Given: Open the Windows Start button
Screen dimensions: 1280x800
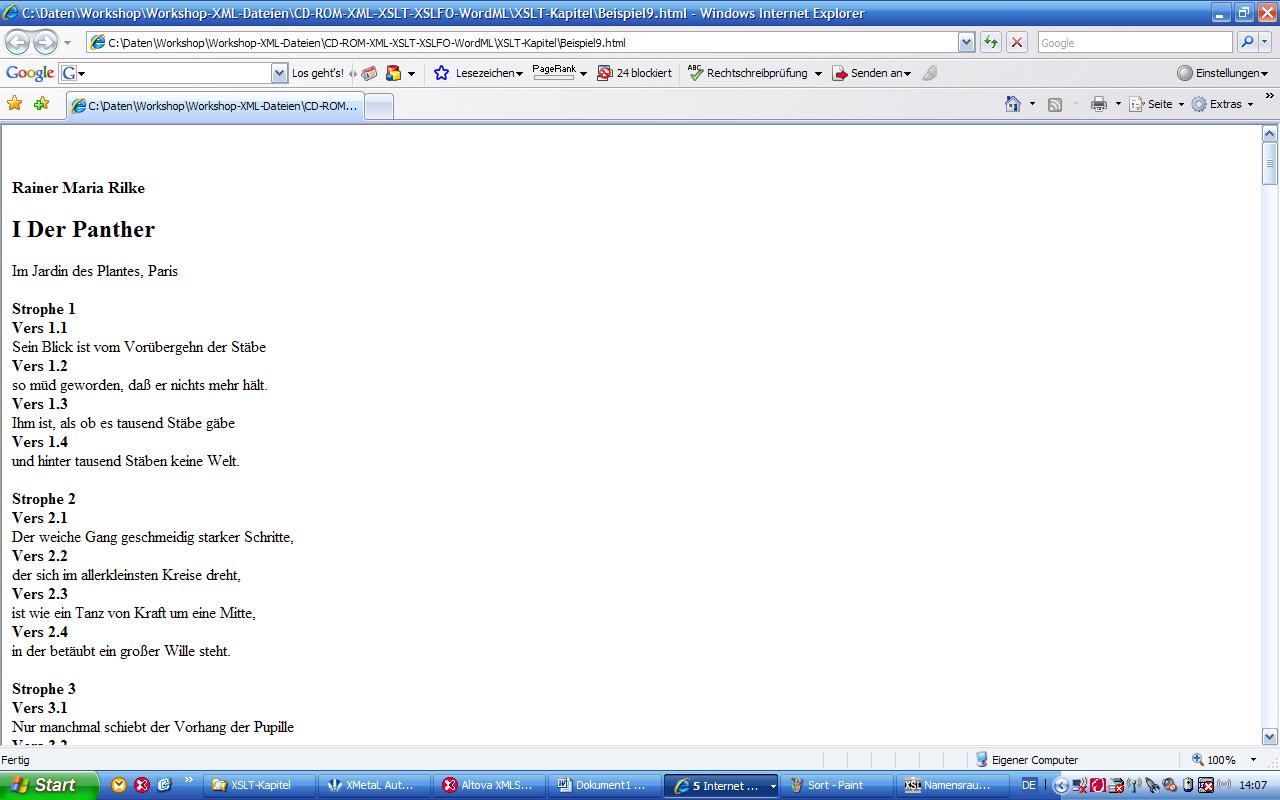Looking at the screenshot, I should 49,785.
